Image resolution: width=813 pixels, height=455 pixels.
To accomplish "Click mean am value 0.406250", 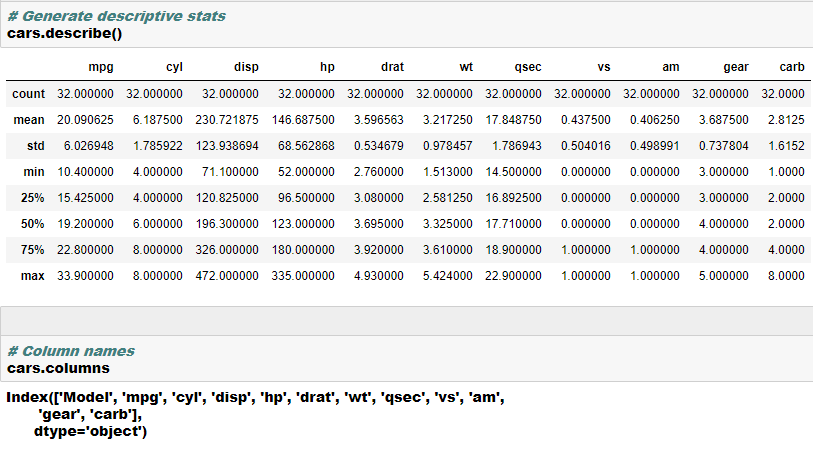I will [655, 120].
